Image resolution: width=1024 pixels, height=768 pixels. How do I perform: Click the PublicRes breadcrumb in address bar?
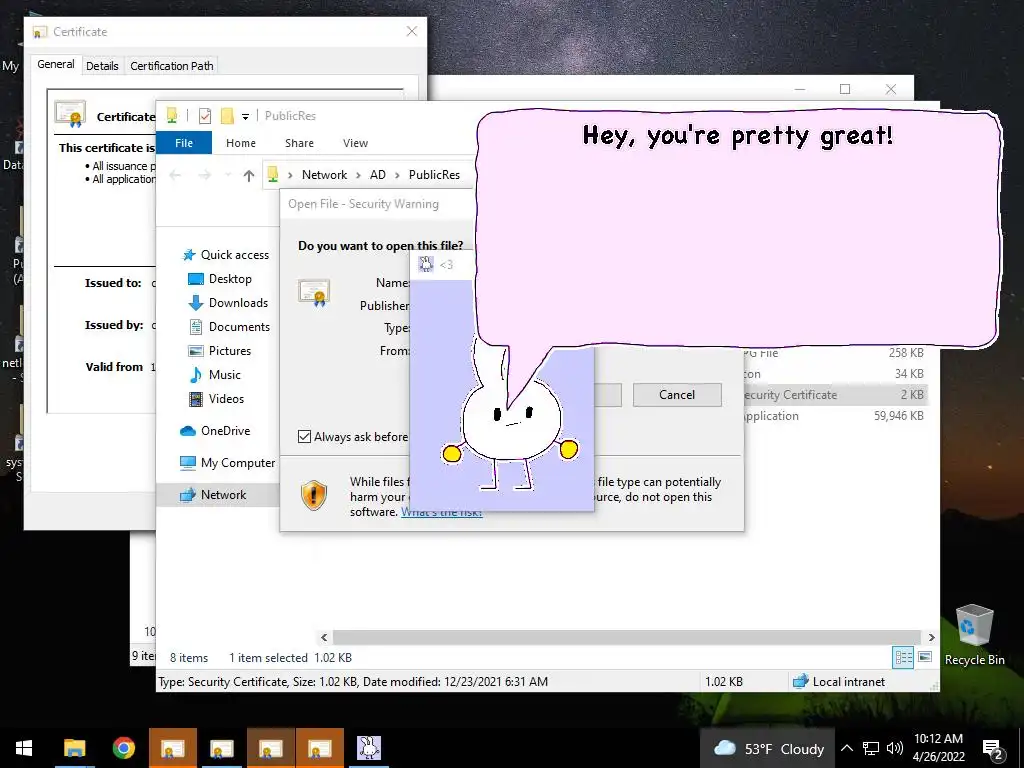434,175
